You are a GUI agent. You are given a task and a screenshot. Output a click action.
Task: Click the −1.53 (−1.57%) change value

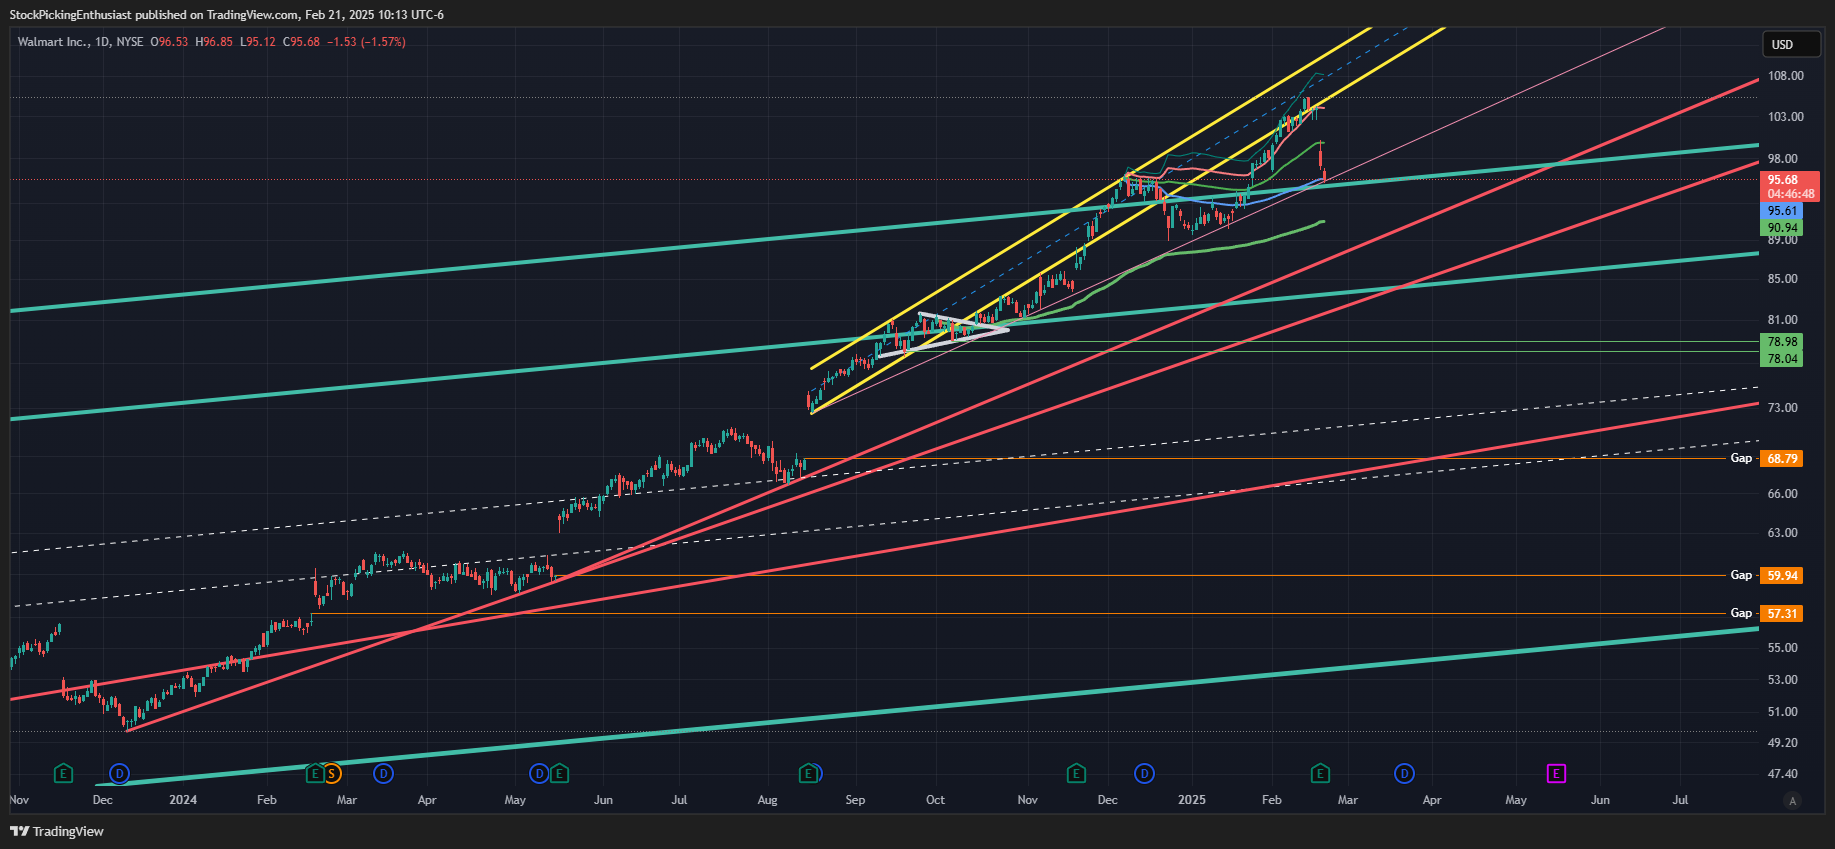(x=366, y=42)
